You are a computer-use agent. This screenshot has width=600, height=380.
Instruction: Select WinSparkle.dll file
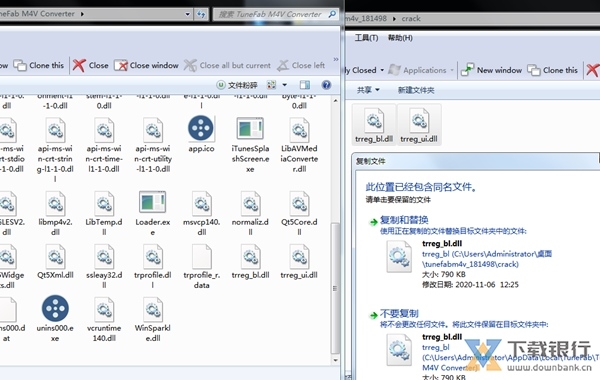[153, 320]
